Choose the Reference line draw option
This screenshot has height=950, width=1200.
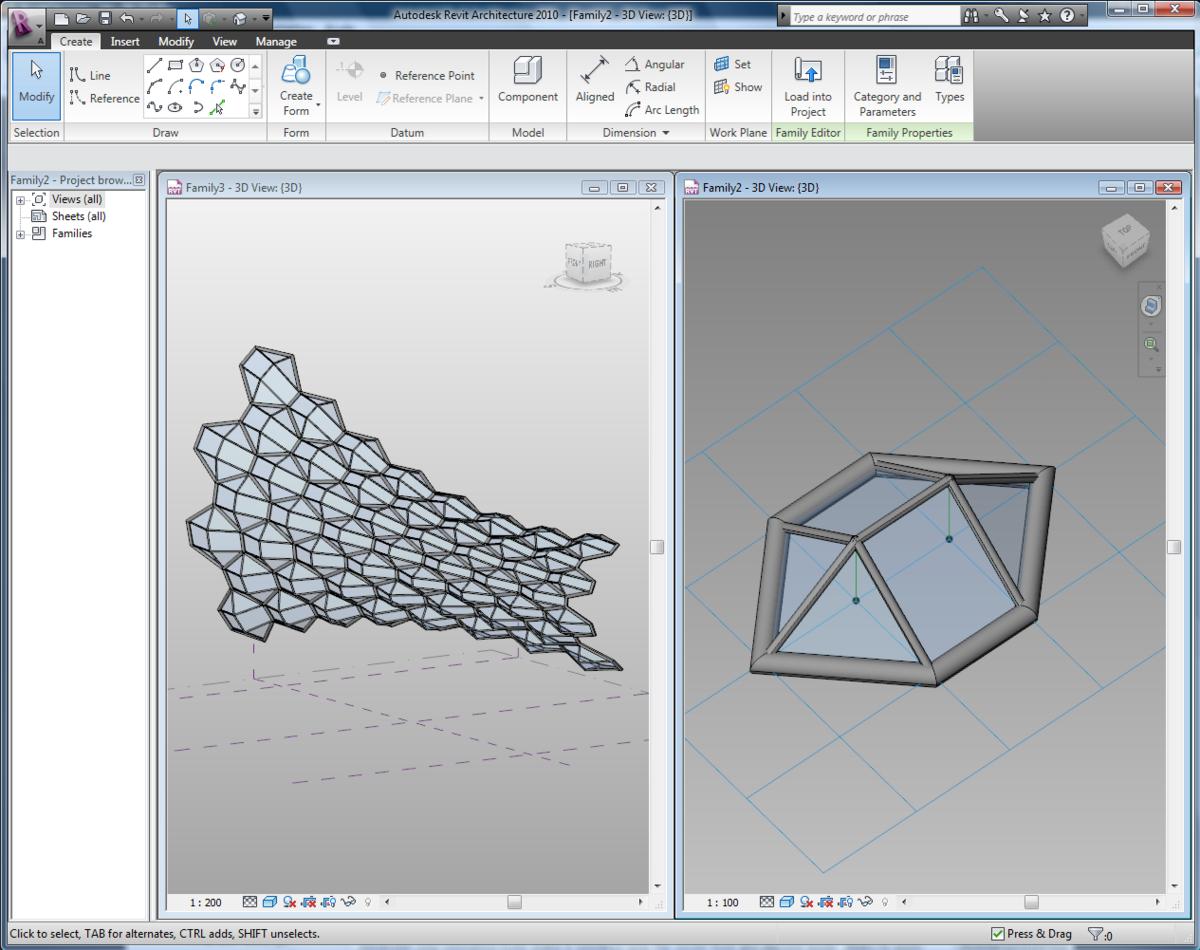pos(104,98)
